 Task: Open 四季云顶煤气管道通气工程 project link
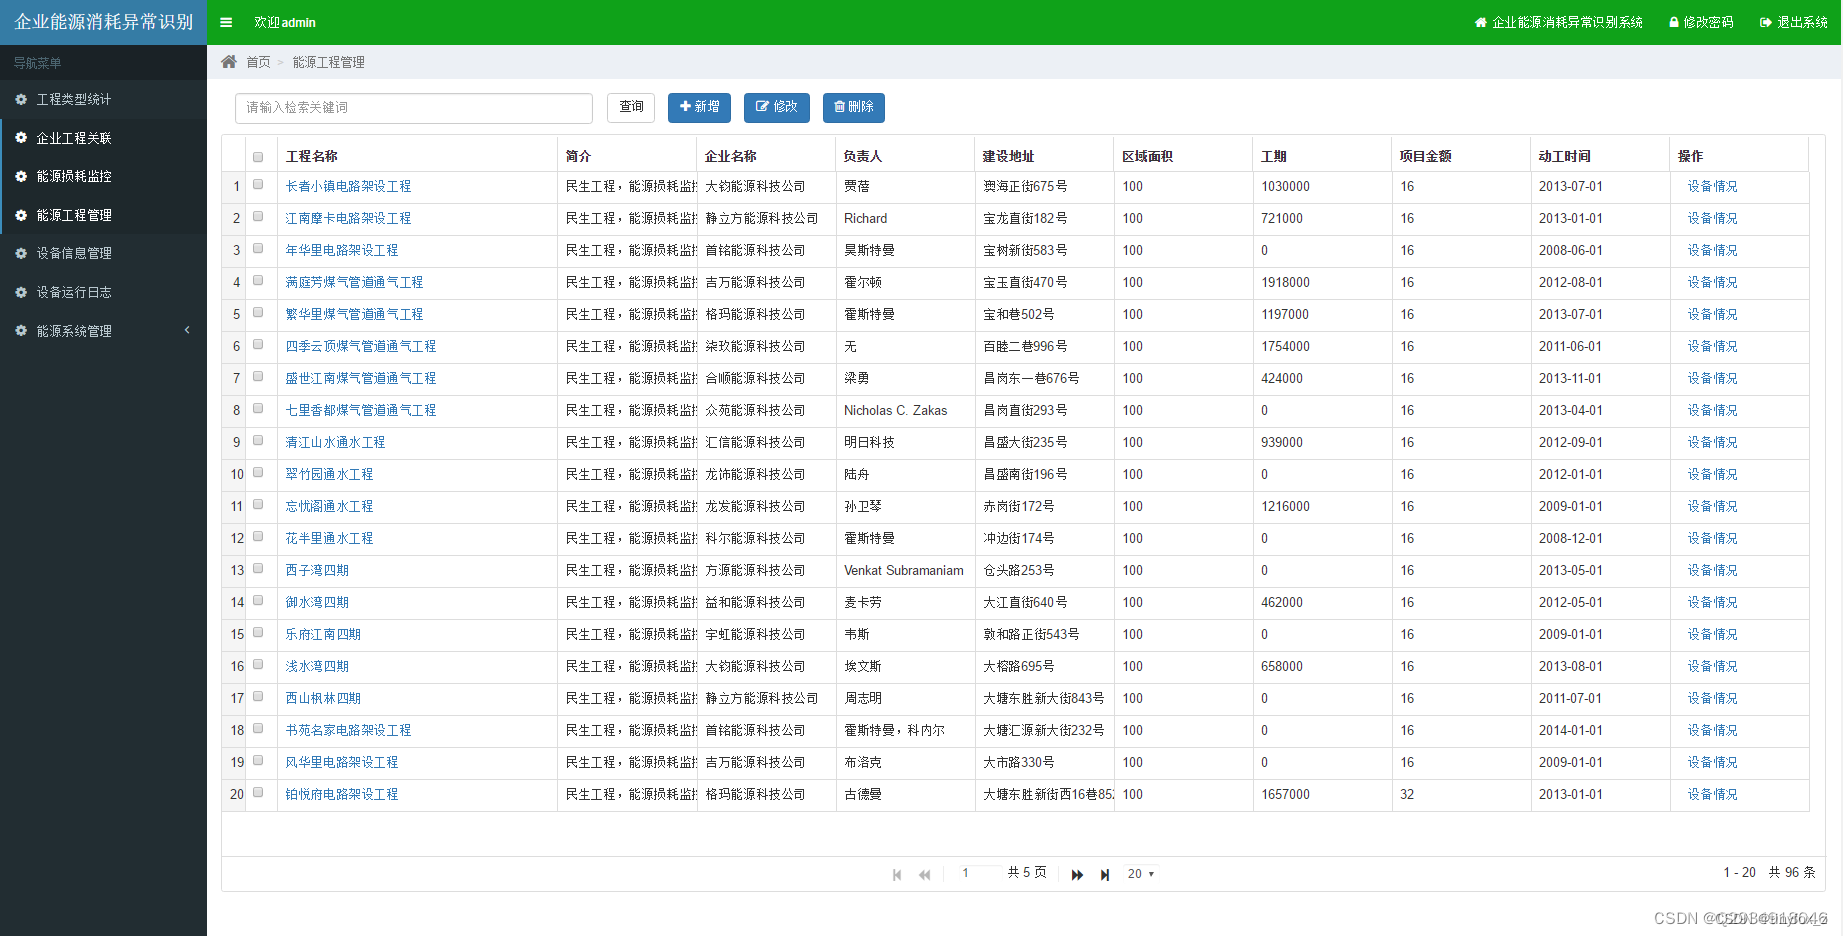click(361, 346)
